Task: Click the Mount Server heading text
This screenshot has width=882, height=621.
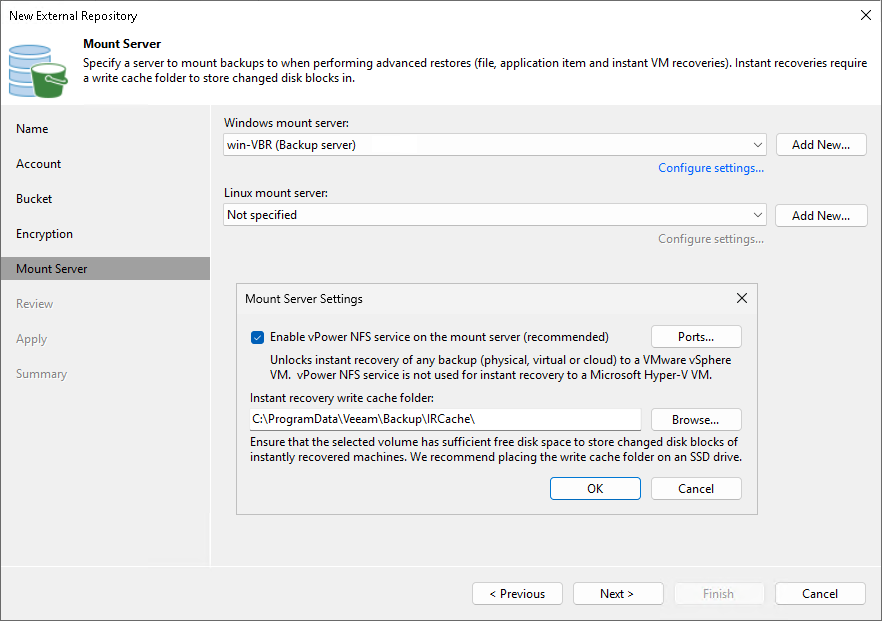Action: pyautogui.click(x=122, y=44)
